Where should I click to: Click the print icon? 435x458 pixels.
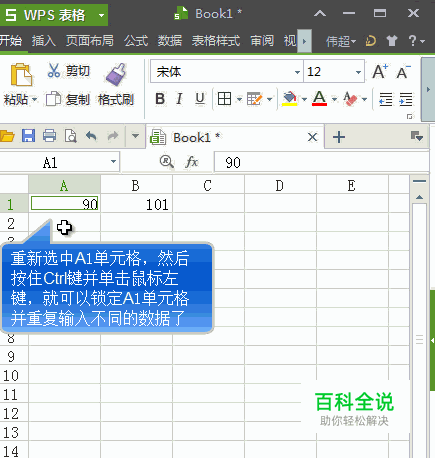coord(49,136)
